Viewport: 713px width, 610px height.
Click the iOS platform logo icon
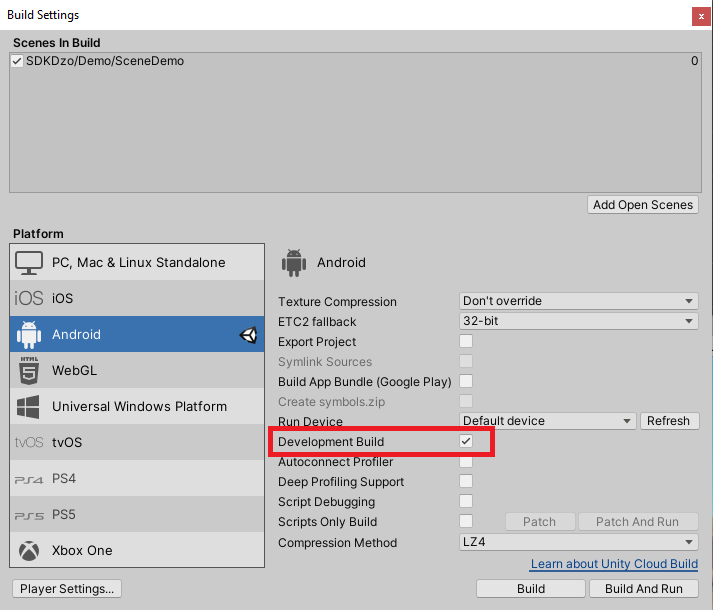[29, 298]
